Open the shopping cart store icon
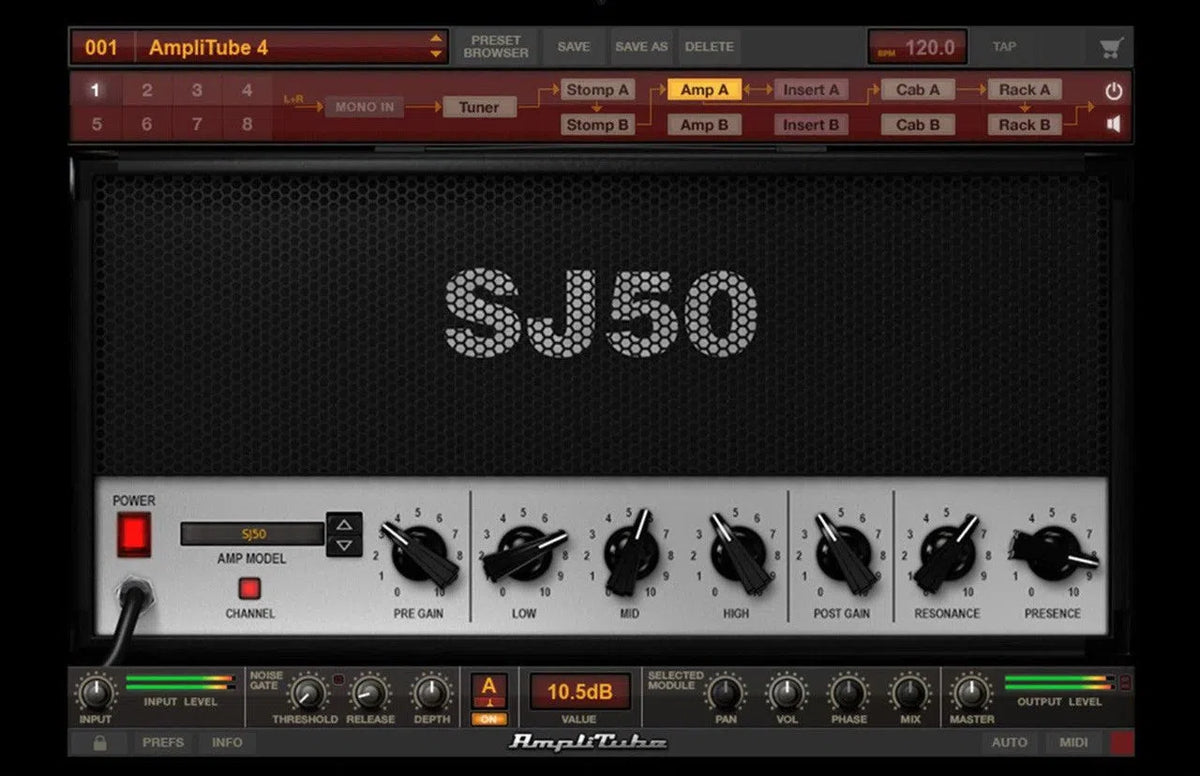Screen dimensions: 1200x776 click(x=1110, y=46)
